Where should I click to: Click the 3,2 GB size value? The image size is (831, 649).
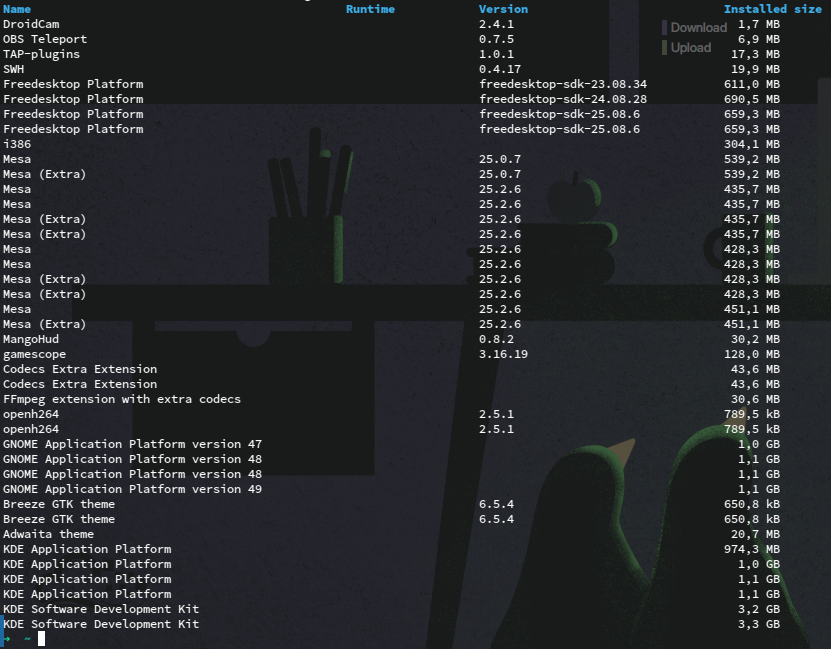(x=759, y=609)
